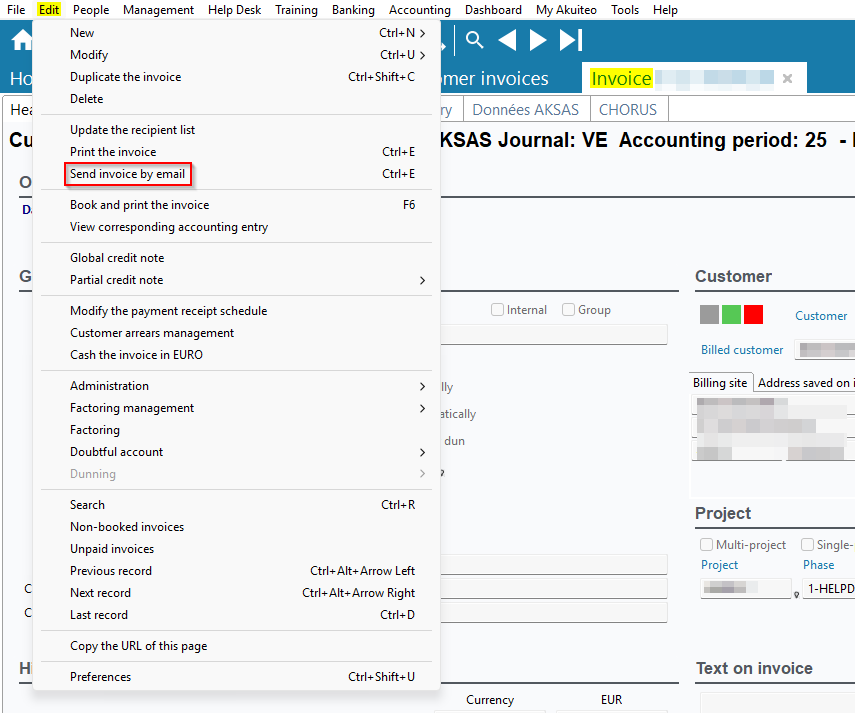
Task: Click the small lookup icon beside Project field
Action: (796, 594)
